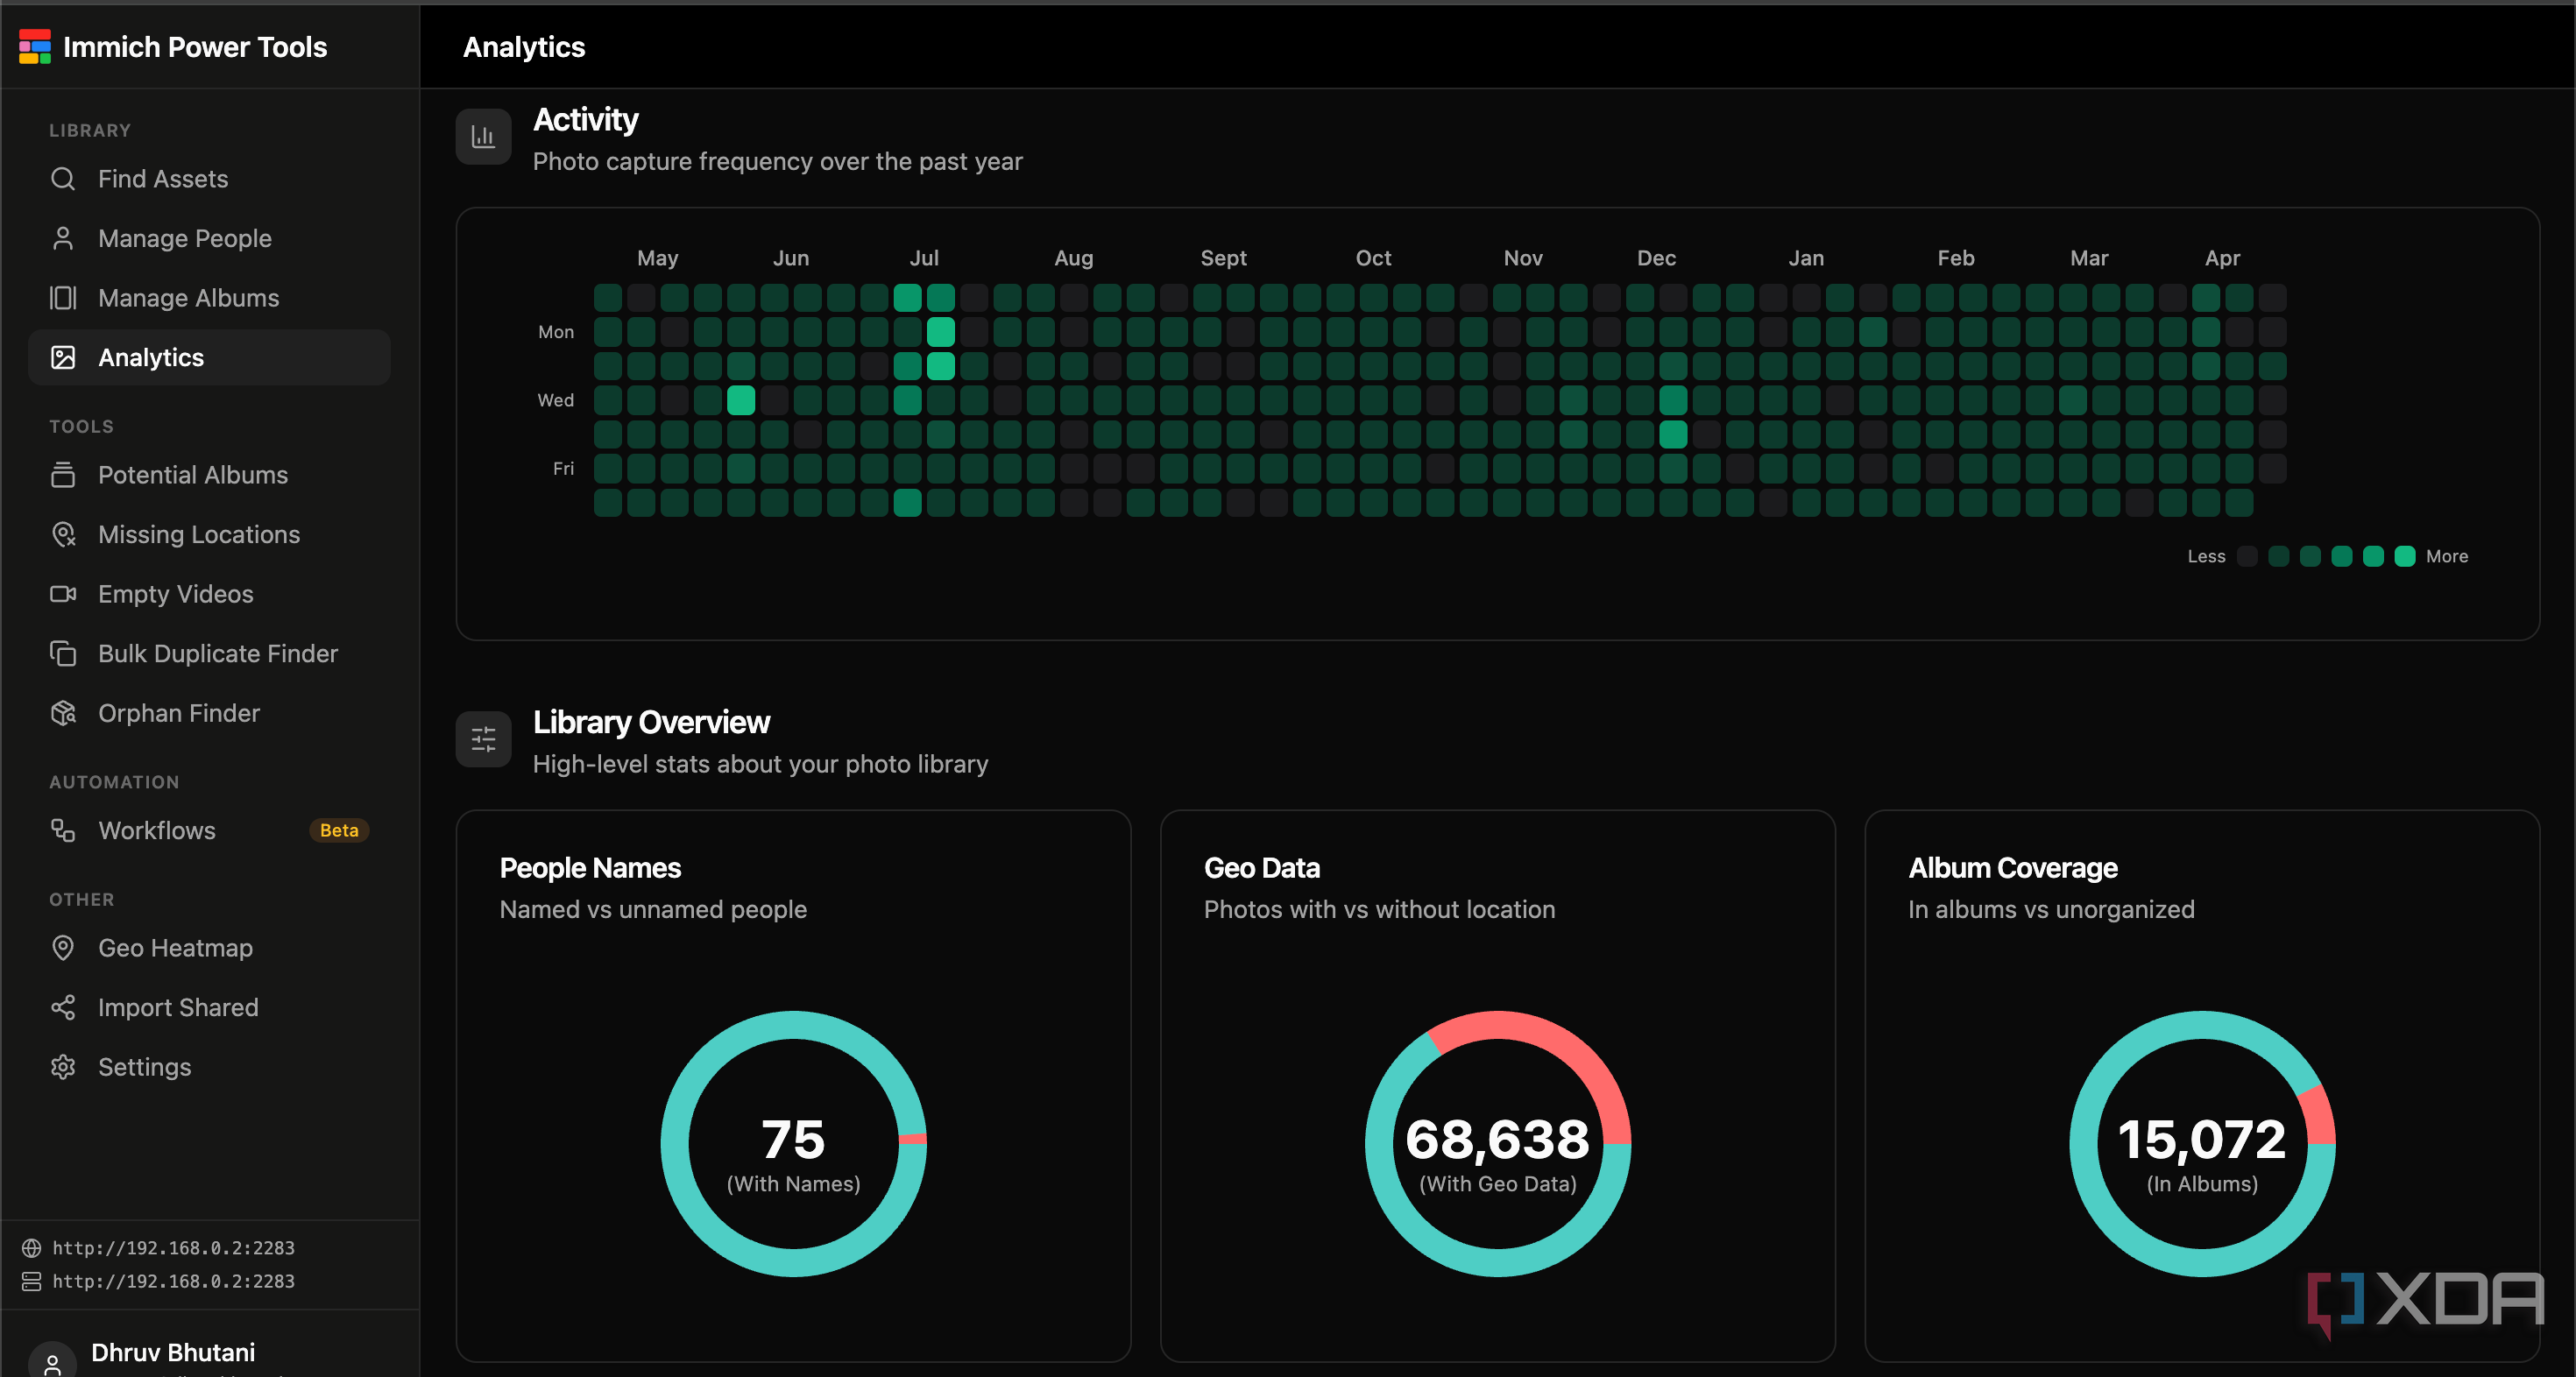Viewport: 2576px width, 1377px height.
Task: Open Find Assets search icon
Action: pyautogui.click(x=63, y=179)
